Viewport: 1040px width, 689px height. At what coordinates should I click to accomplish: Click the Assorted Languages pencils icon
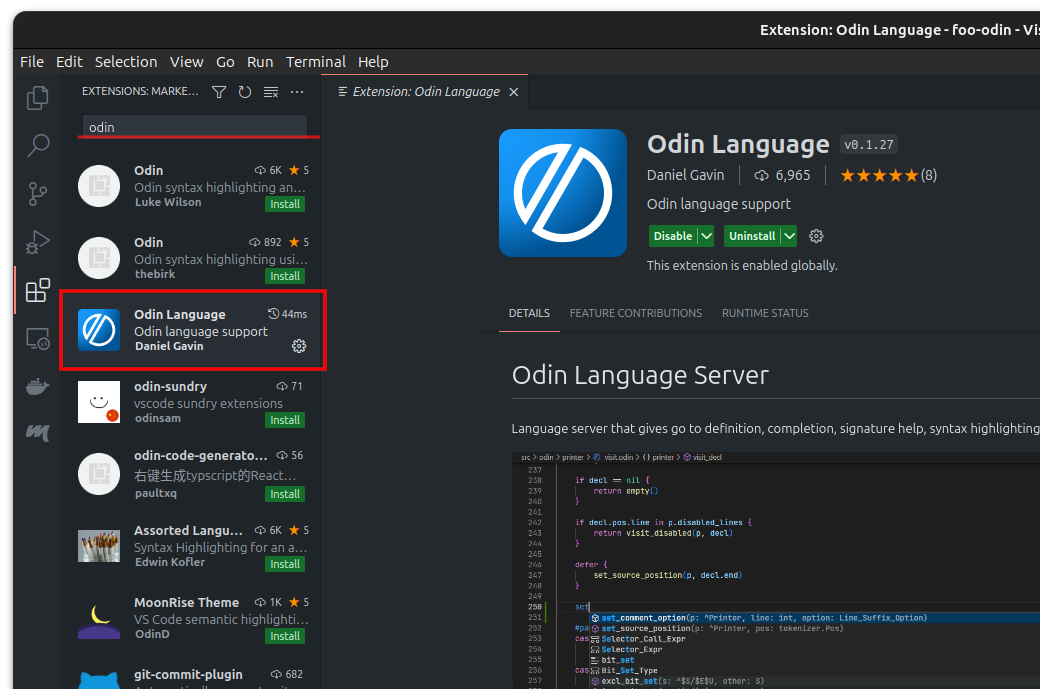(x=99, y=546)
